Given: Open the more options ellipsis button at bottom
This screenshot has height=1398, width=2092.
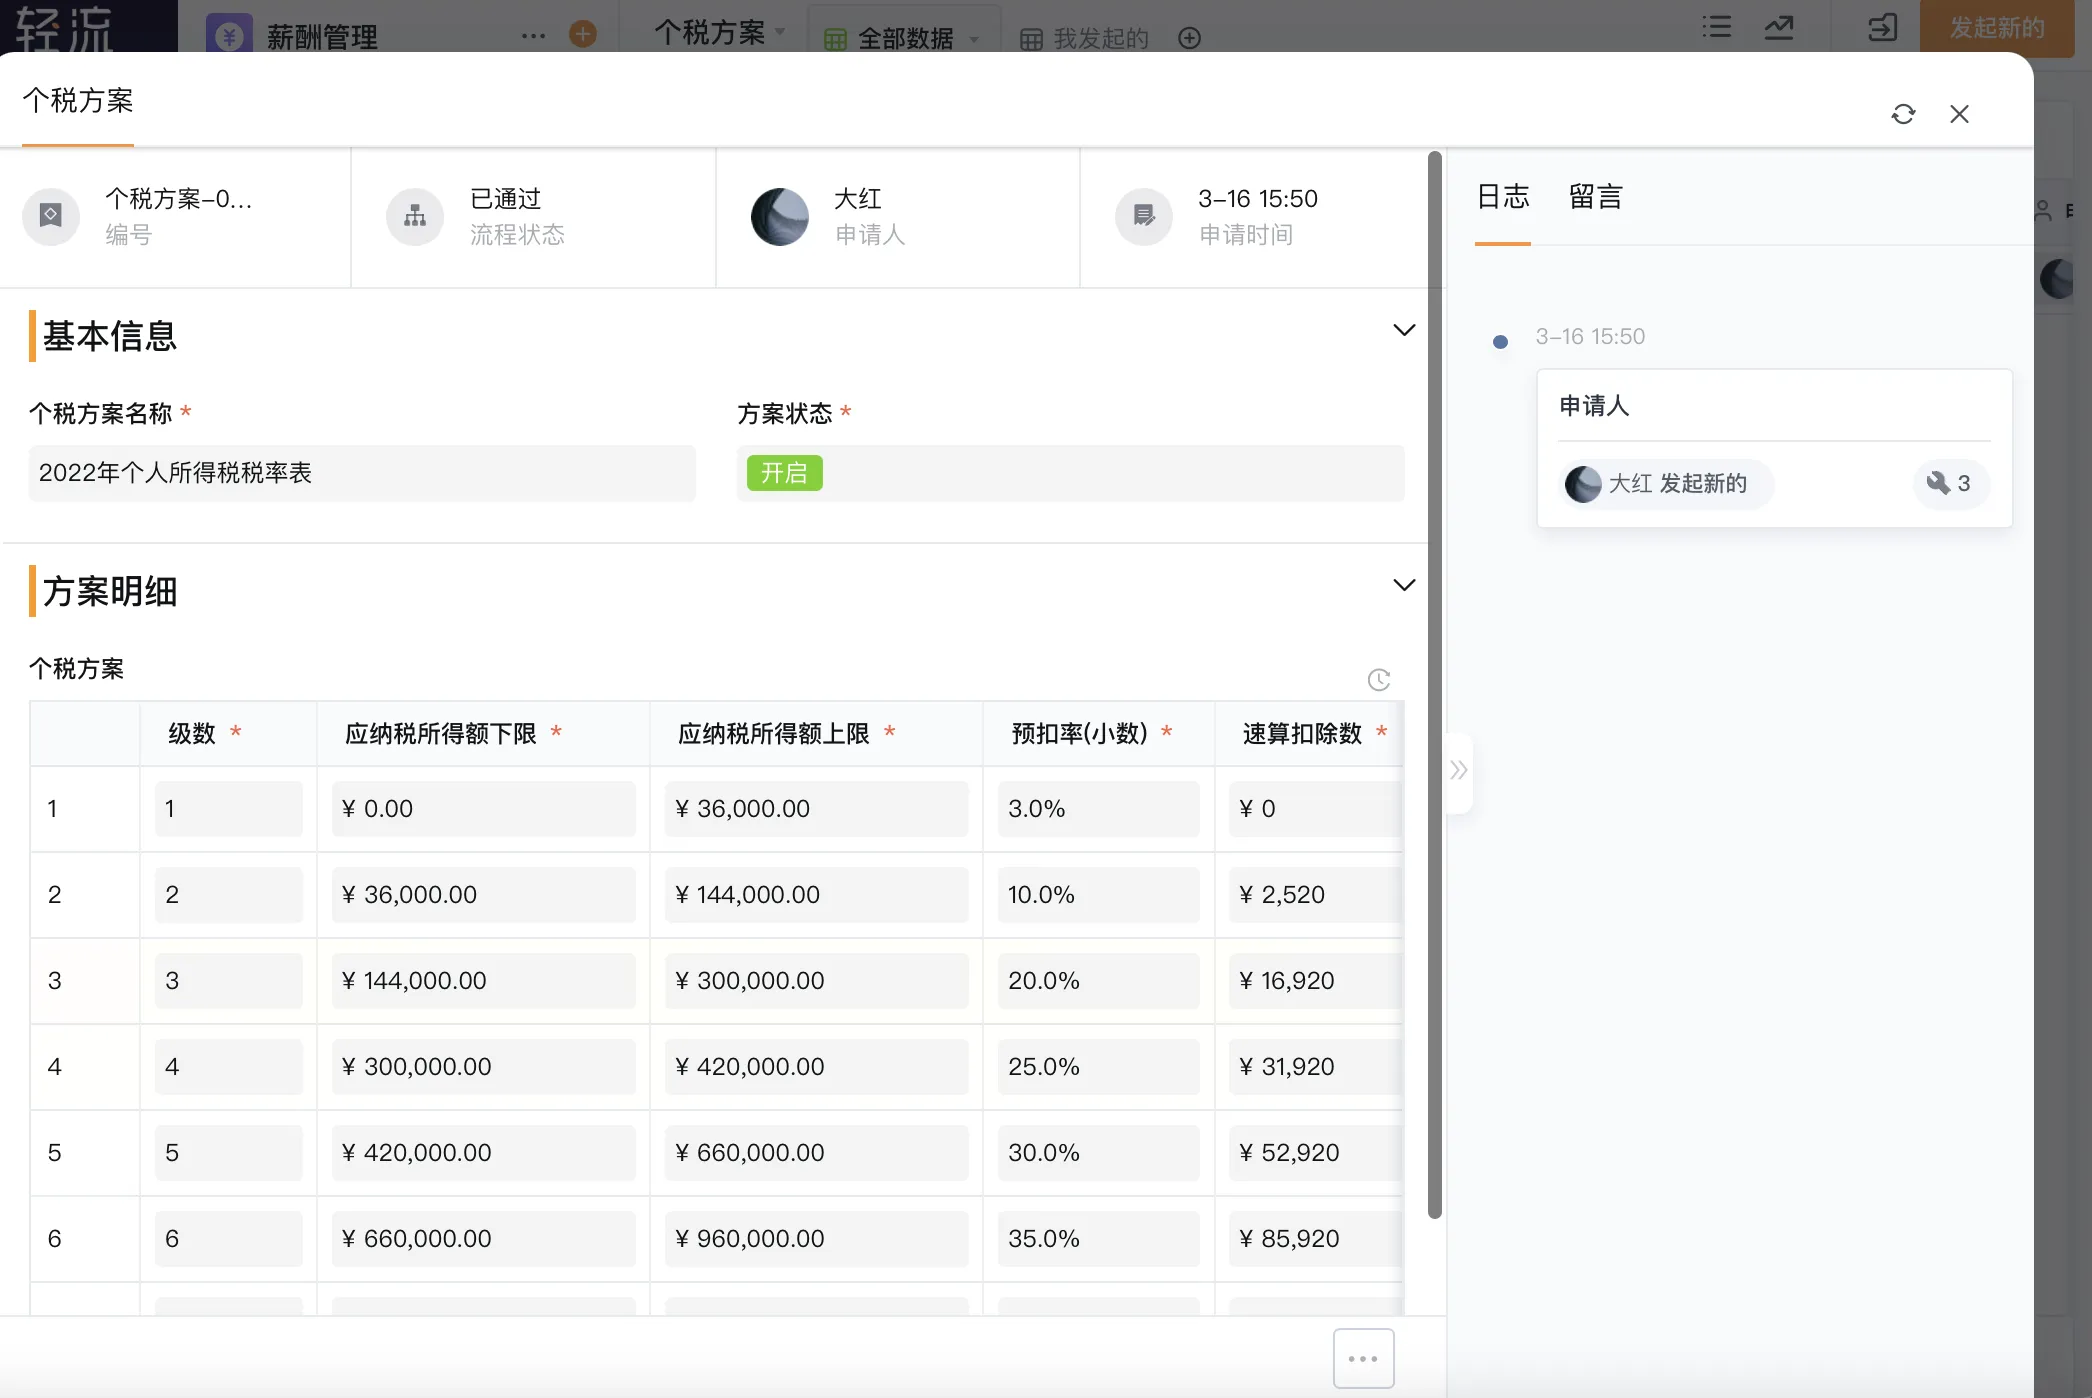Looking at the screenshot, I should (x=1363, y=1358).
